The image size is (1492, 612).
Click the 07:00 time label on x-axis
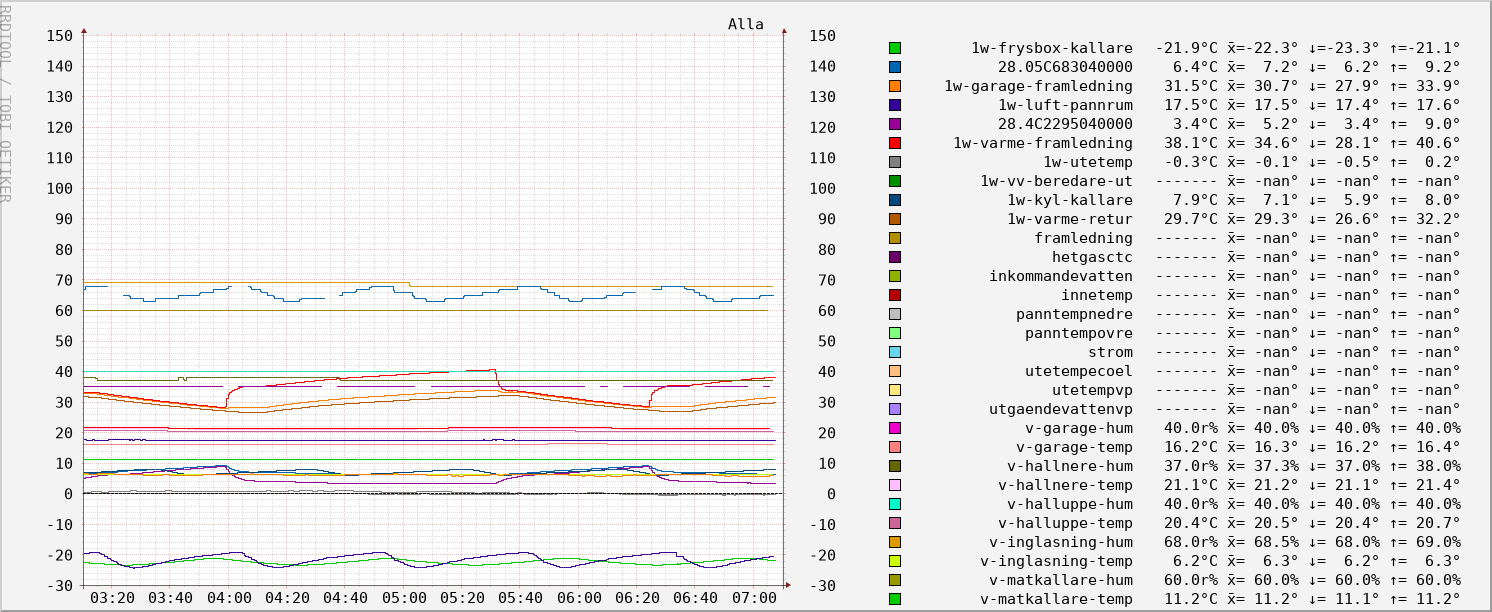pos(754,597)
